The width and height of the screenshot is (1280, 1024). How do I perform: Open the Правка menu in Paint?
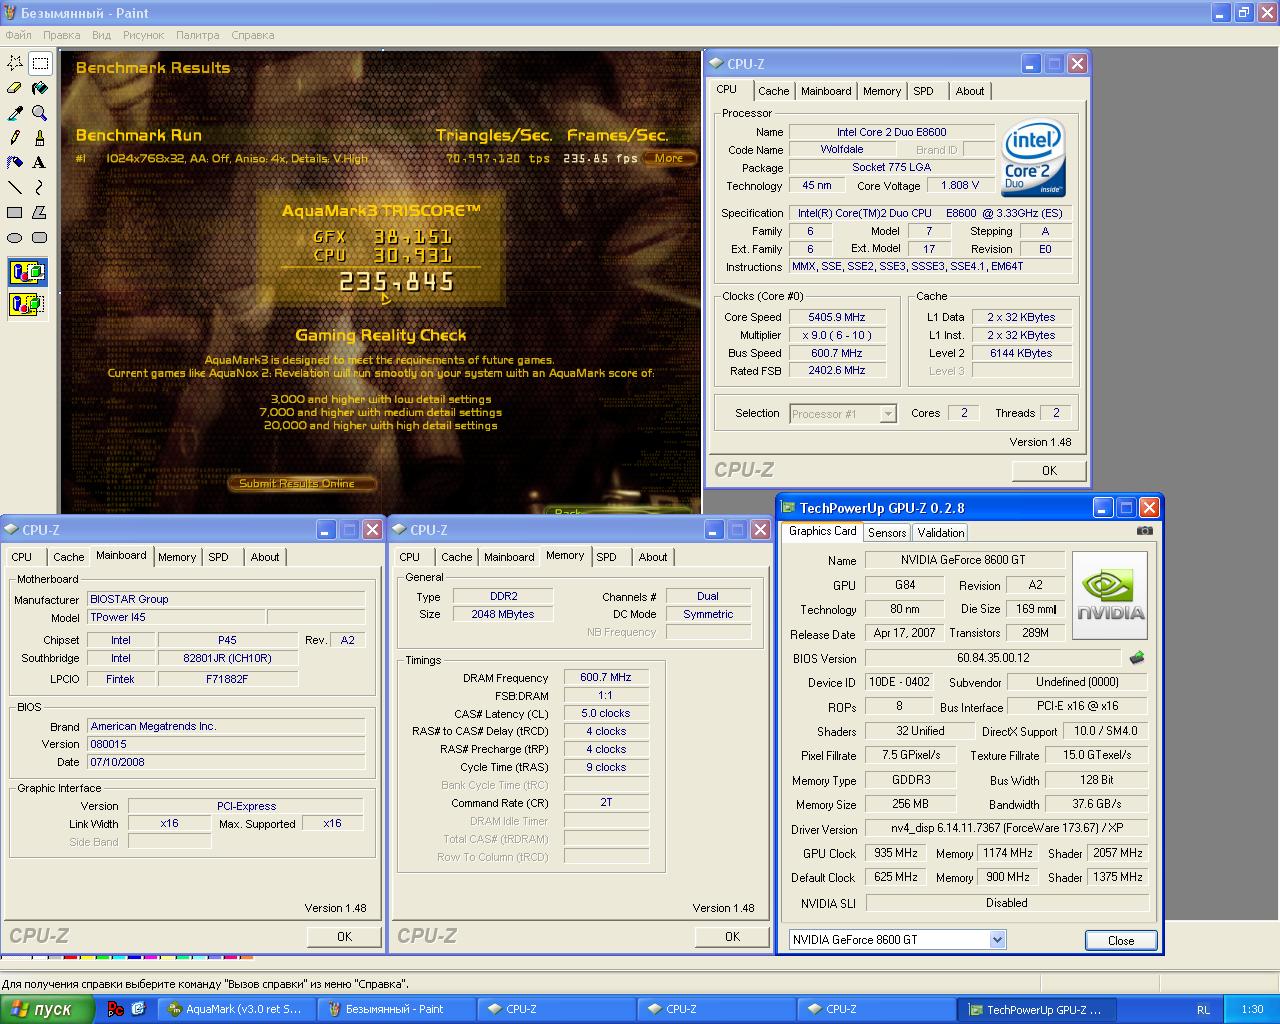pos(62,35)
